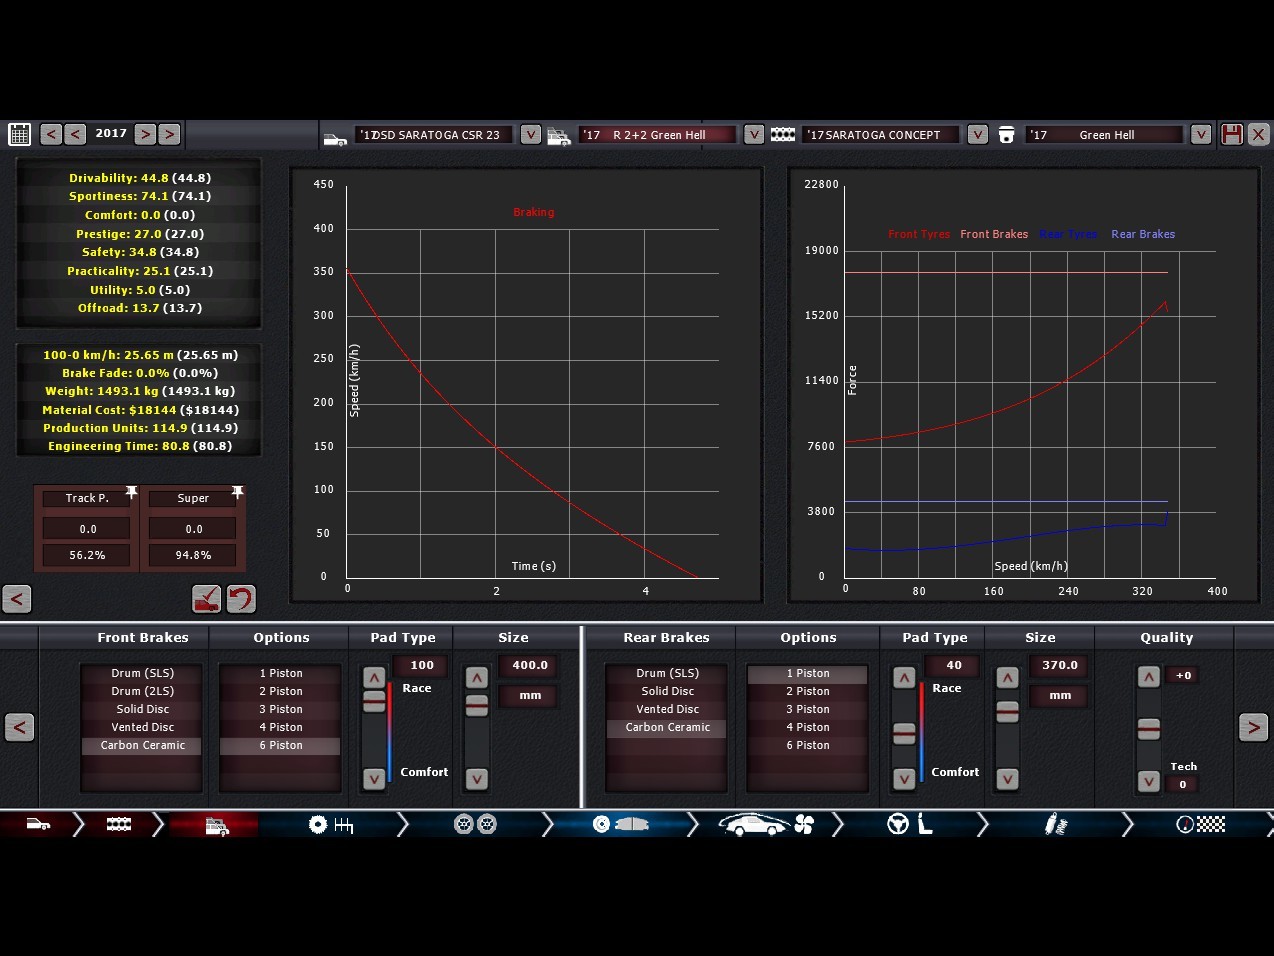Open the gearbox and drivetrain tab

point(330,825)
